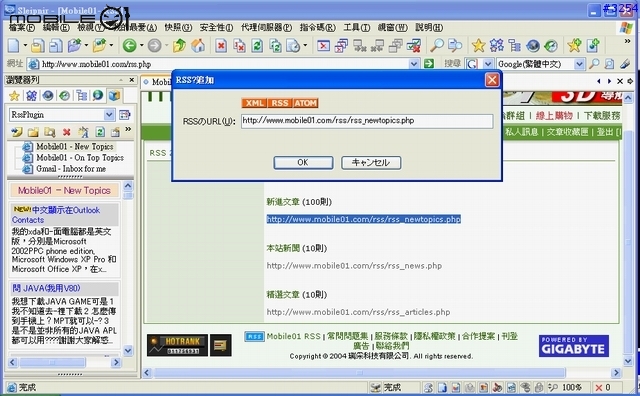Click the Add to Favorites star-plus icon
This screenshot has width=640, height=396.
pyautogui.click(x=574, y=45)
